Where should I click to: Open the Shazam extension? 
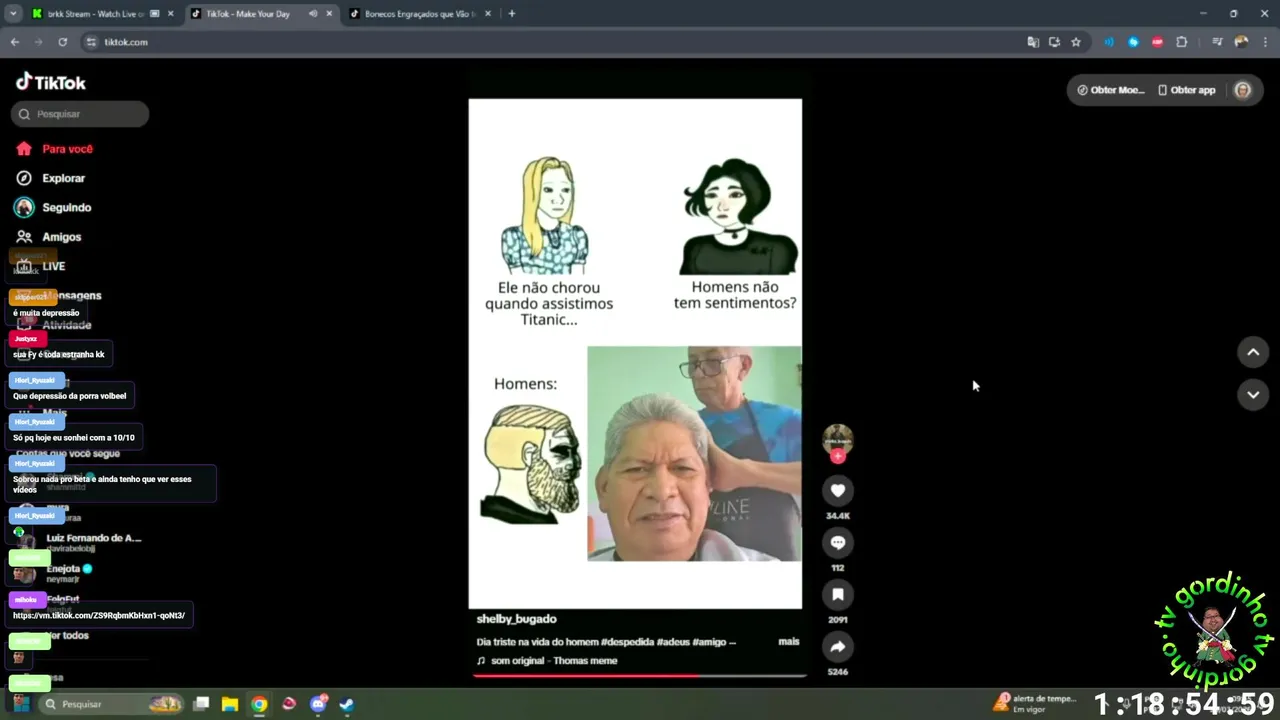[1133, 42]
